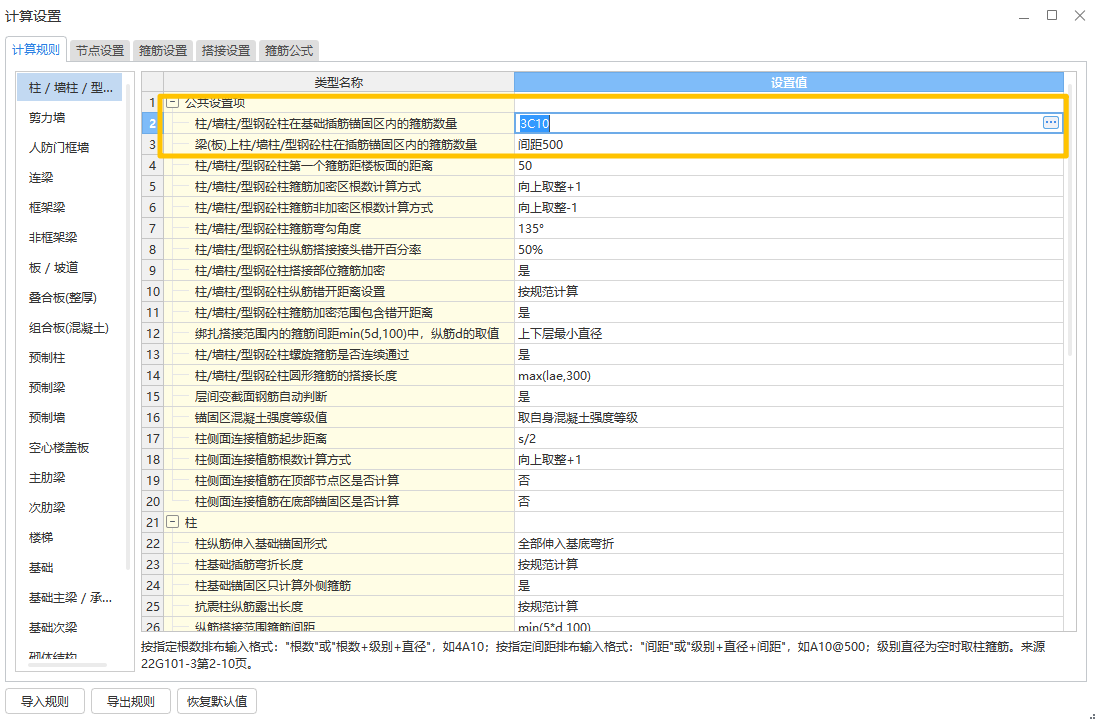Select 连梁 in the component list
This screenshot has height=720, width=1095.
pos(70,177)
